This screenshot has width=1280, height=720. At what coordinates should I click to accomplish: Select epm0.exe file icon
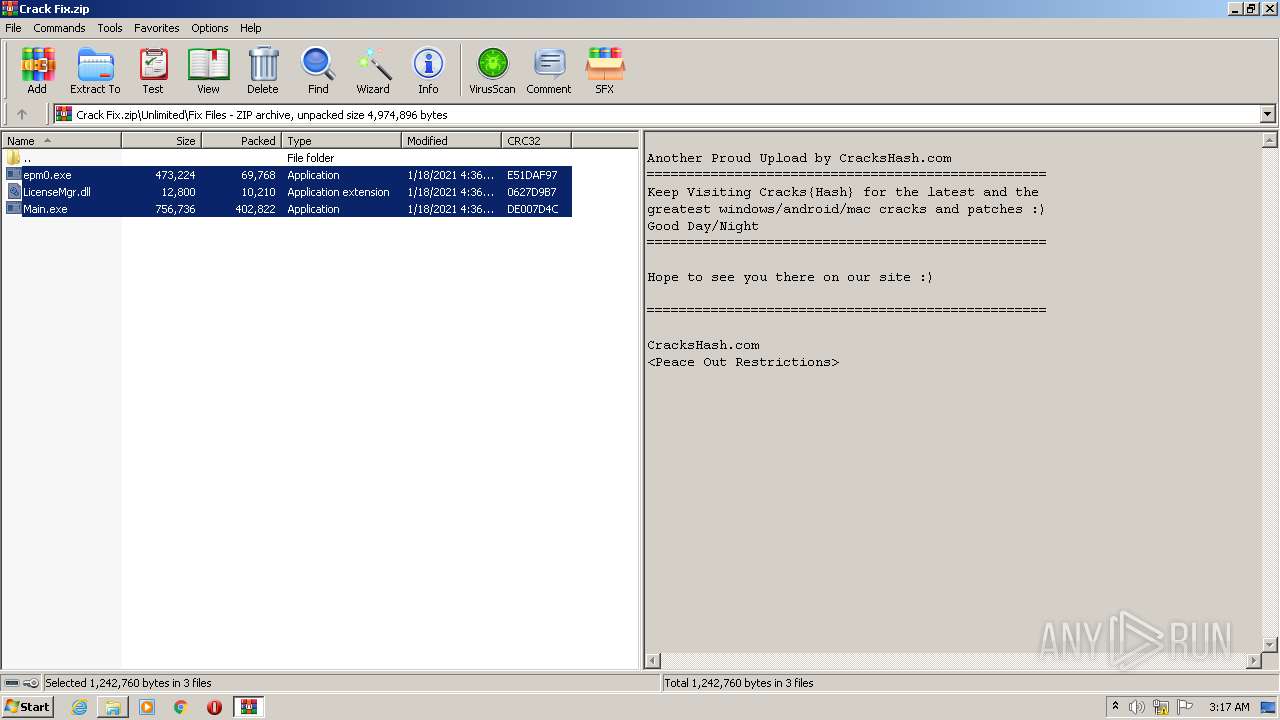(14, 175)
